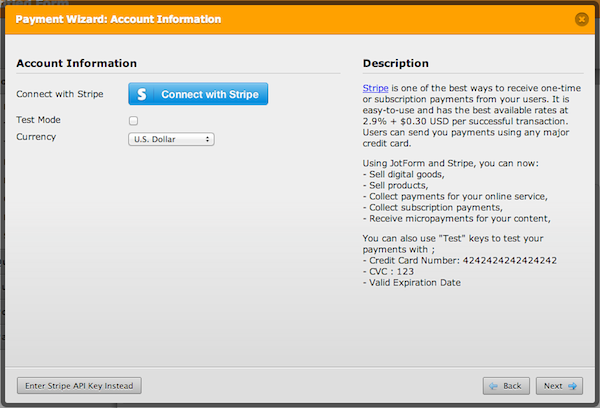This screenshot has height=408, width=600.
Task: Close the Payment Wizard dialog
Action: pos(582,19)
